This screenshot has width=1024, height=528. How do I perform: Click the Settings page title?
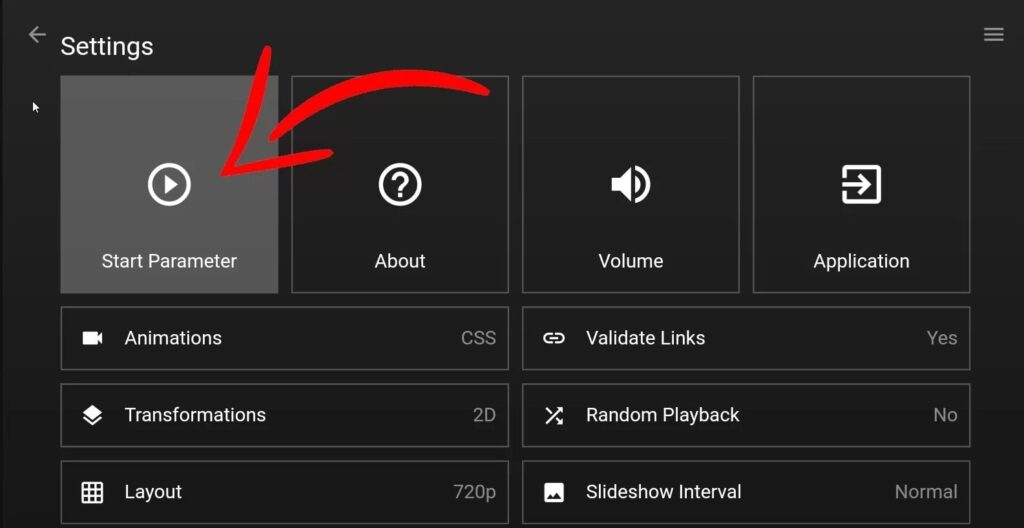coord(107,46)
